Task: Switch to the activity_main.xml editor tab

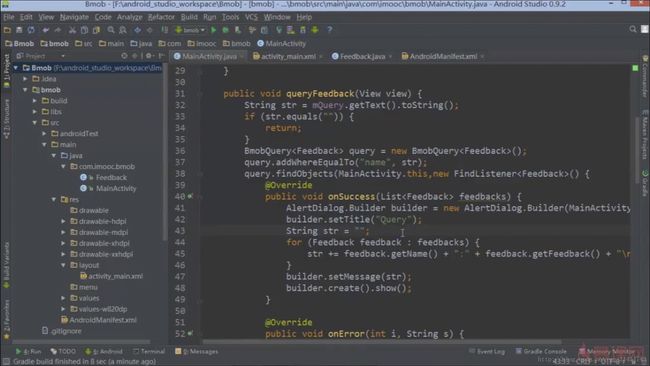Action: (x=288, y=56)
